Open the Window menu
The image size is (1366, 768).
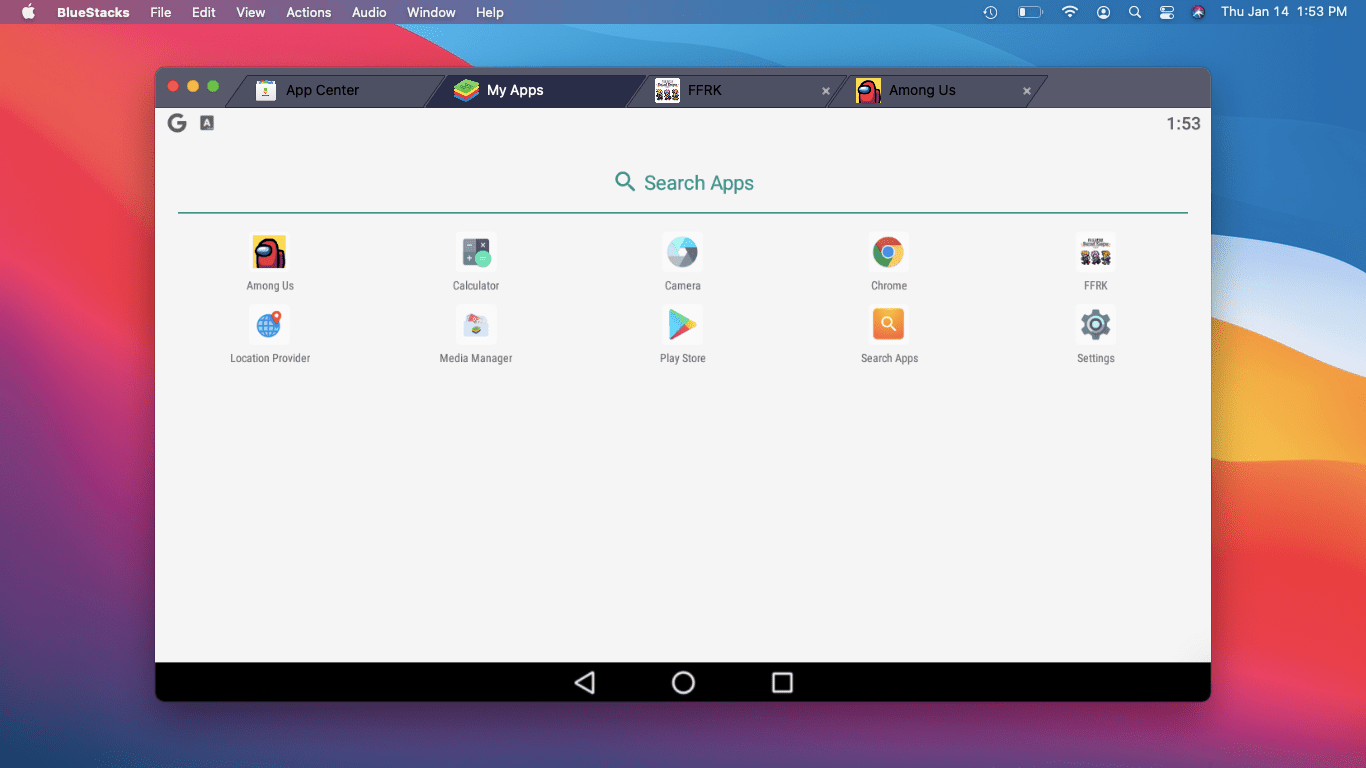[431, 12]
